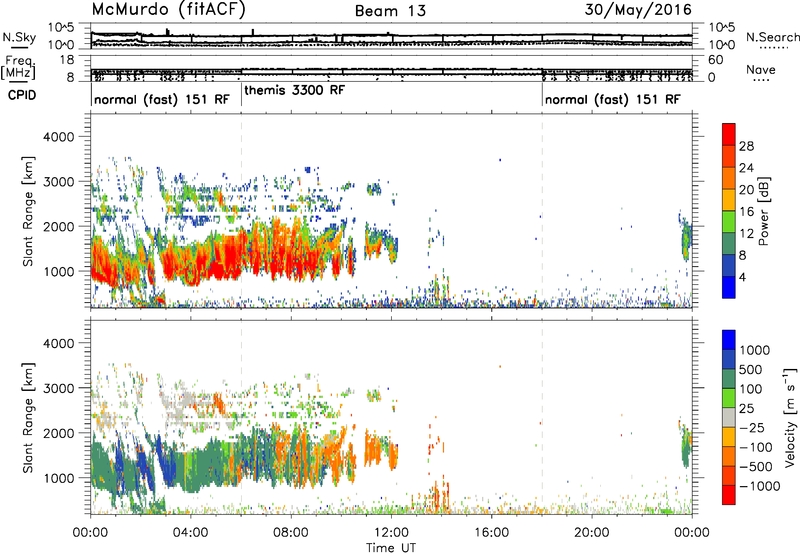Click the '100' tick on velocity colorbar
Screen dimensions: 800x554
pyautogui.click(x=751, y=389)
